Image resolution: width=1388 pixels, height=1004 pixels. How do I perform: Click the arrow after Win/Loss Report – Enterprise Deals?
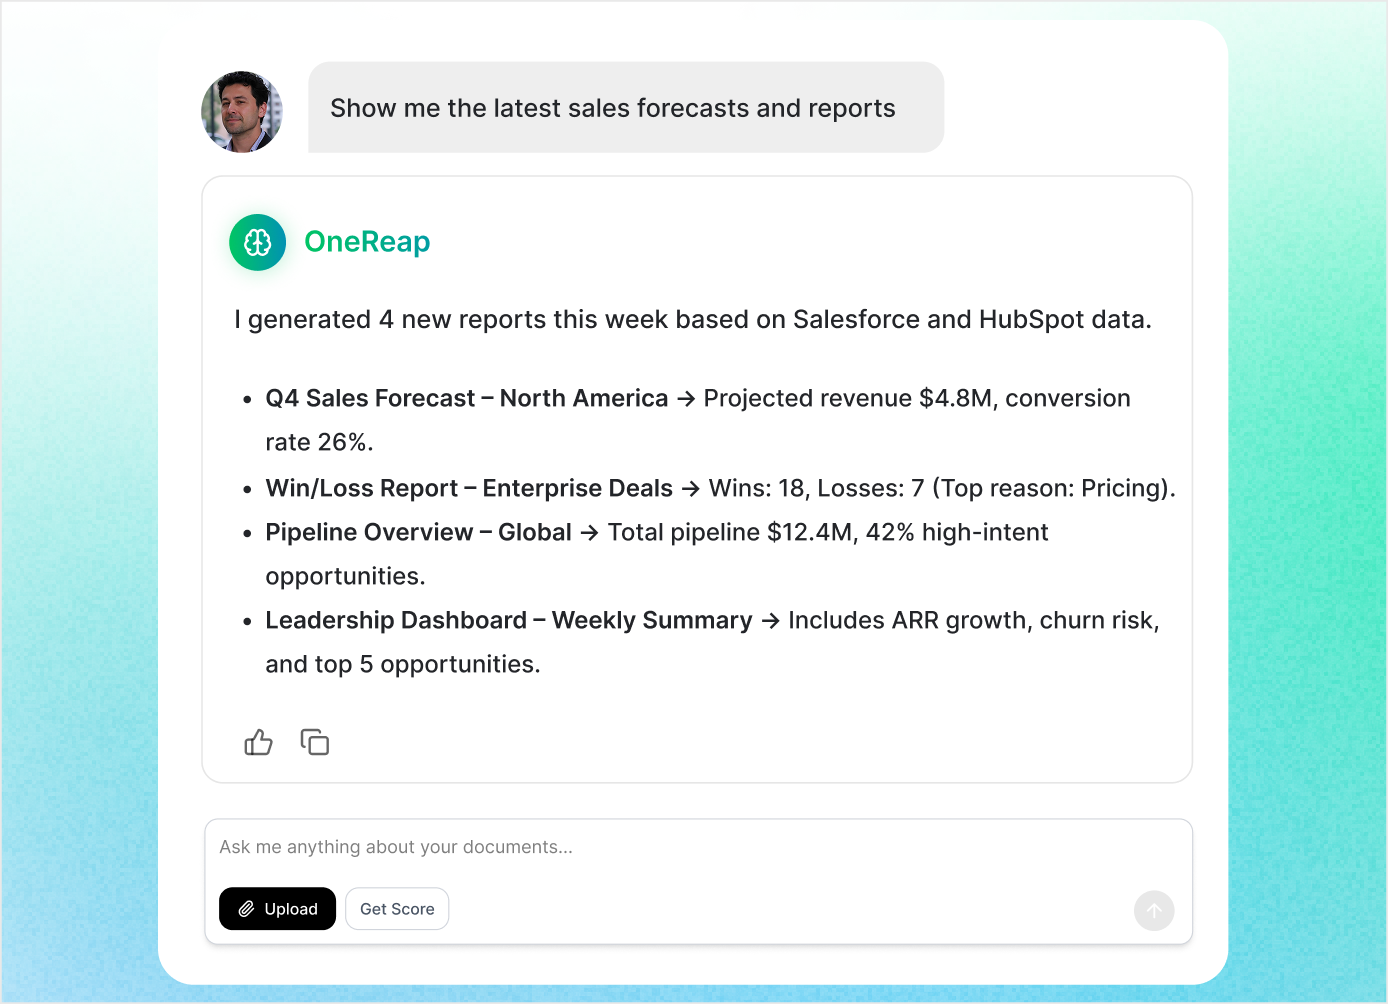pyautogui.click(x=691, y=489)
